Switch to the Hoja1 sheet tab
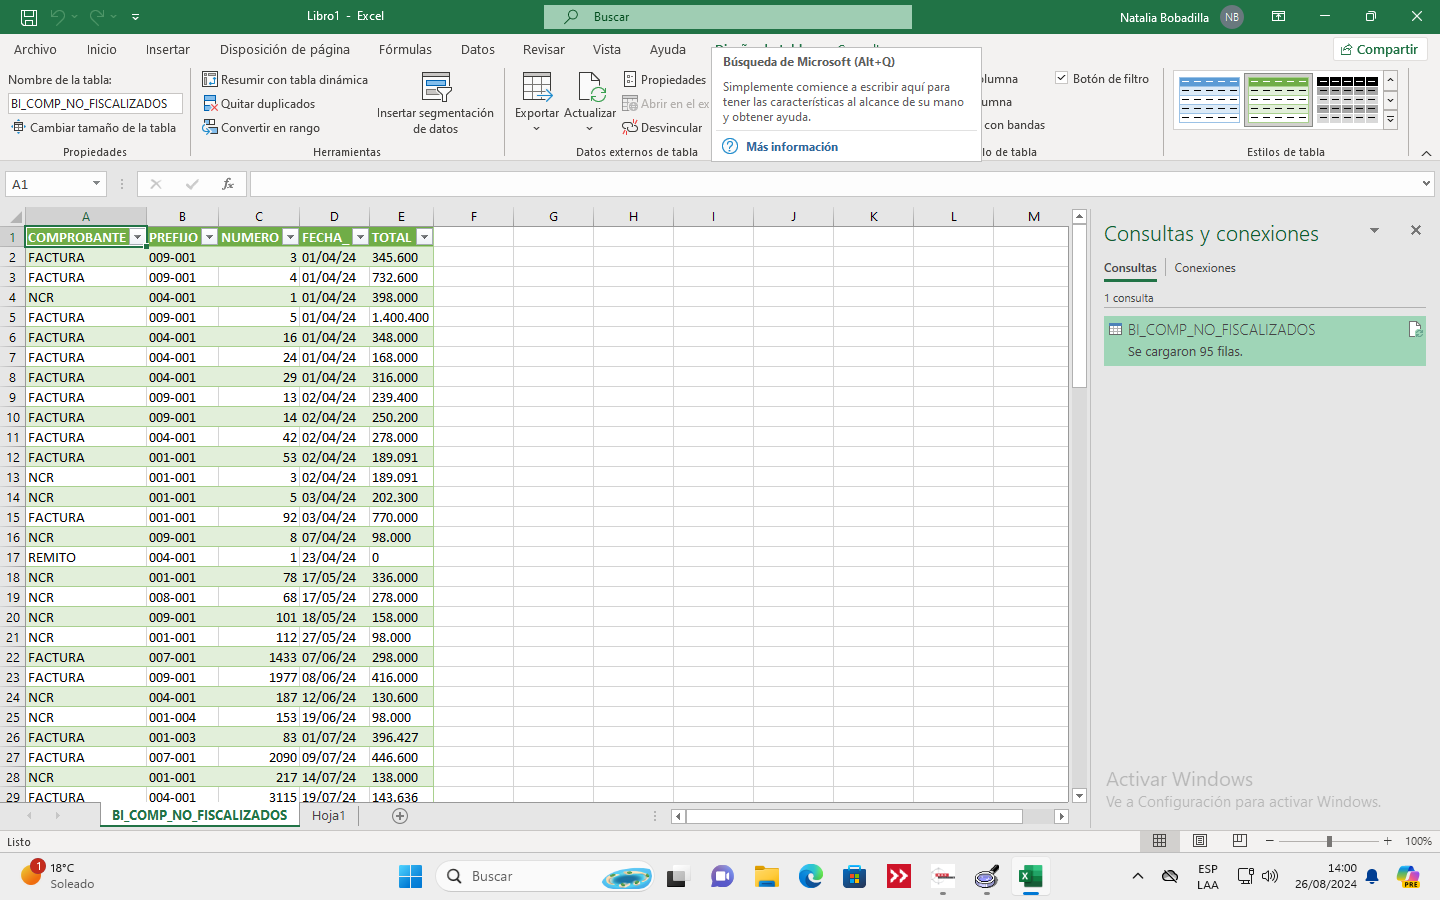Image resolution: width=1440 pixels, height=900 pixels. click(x=328, y=816)
